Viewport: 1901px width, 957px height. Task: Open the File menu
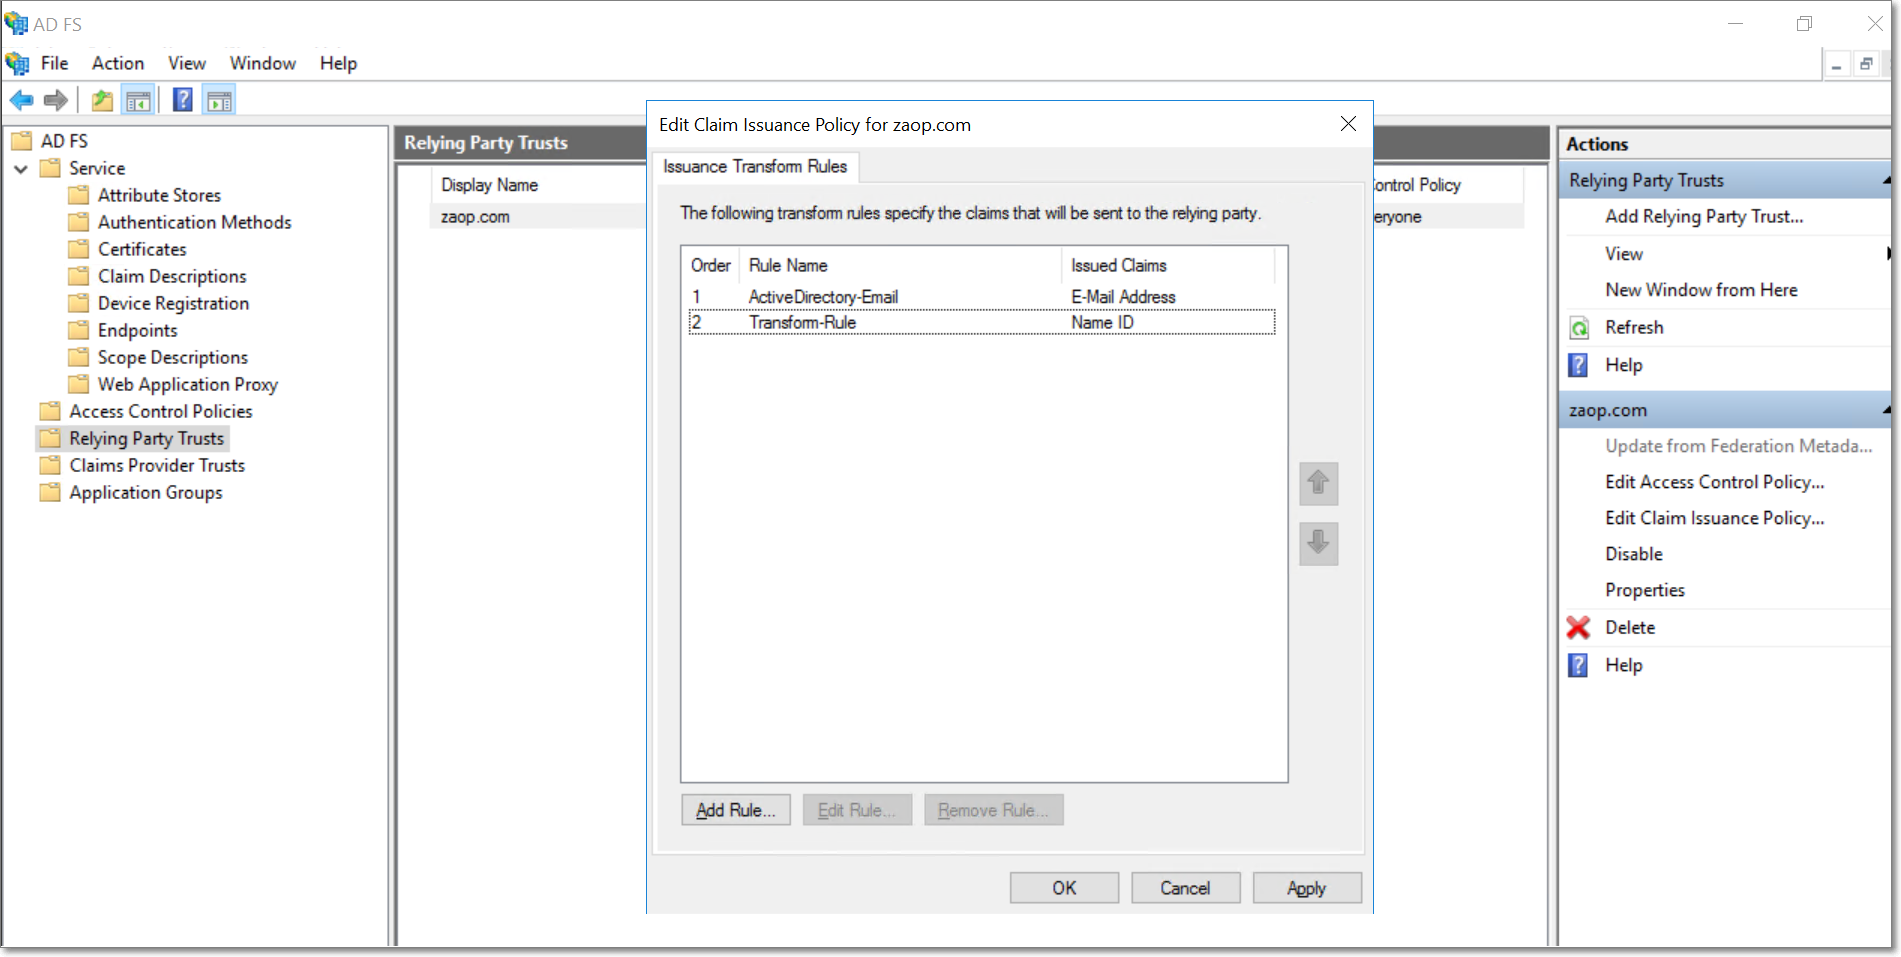[x=55, y=63]
